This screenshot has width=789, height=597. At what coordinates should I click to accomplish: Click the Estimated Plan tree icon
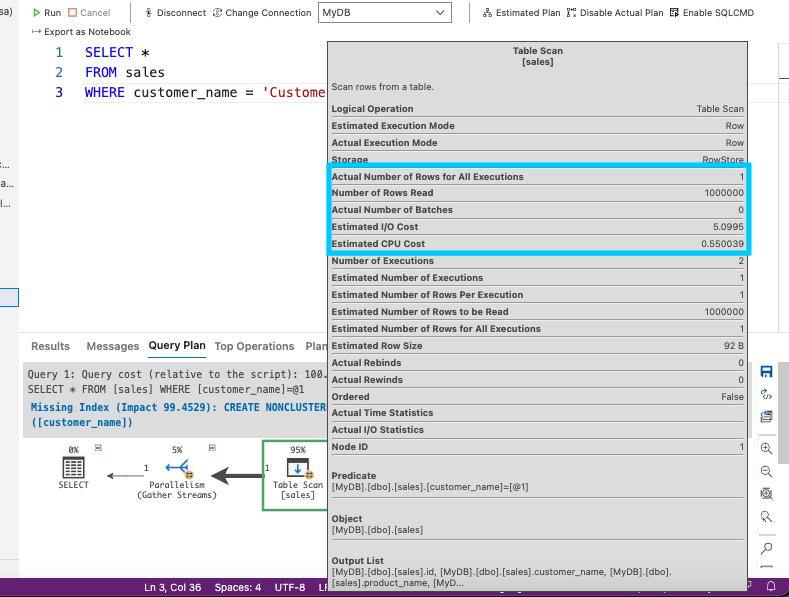click(487, 13)
